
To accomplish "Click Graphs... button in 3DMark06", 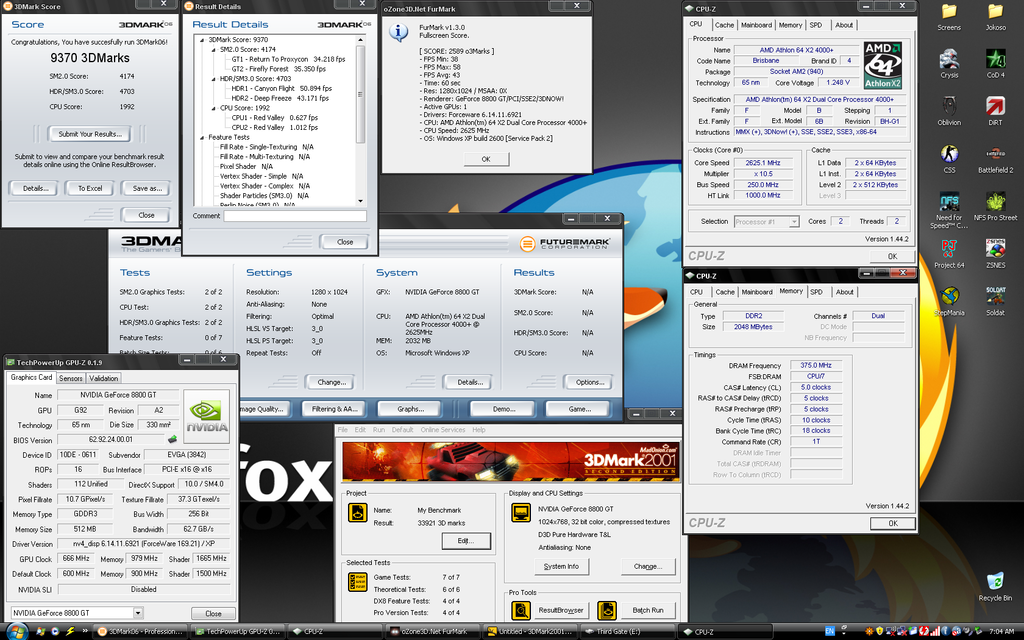I will point(411,409).
